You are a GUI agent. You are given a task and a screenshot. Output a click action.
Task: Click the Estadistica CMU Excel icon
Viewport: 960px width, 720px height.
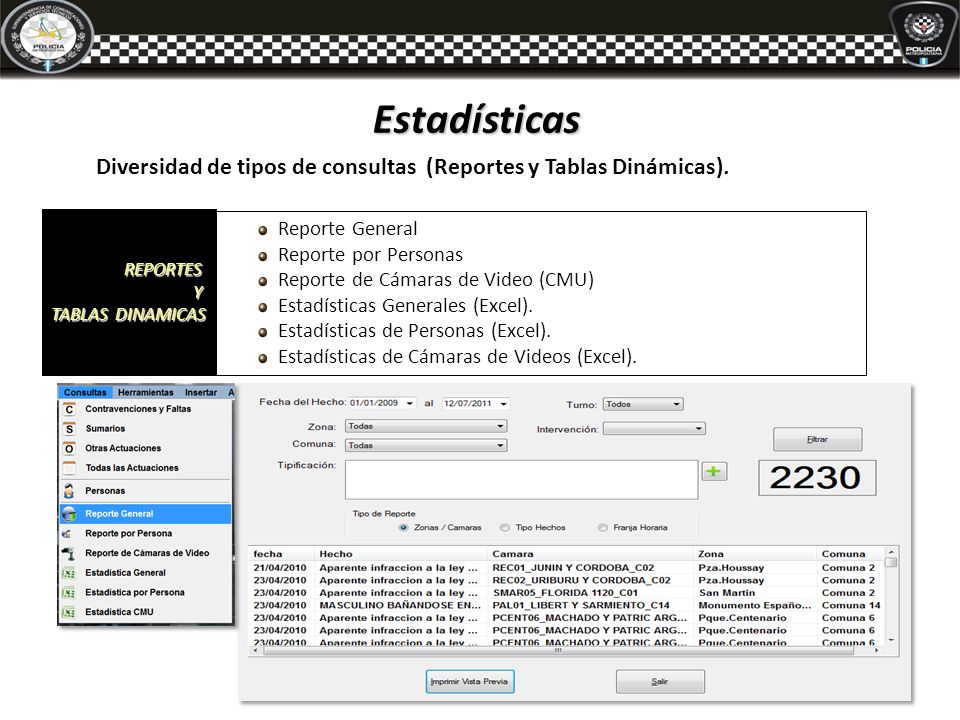pos(69,612)
